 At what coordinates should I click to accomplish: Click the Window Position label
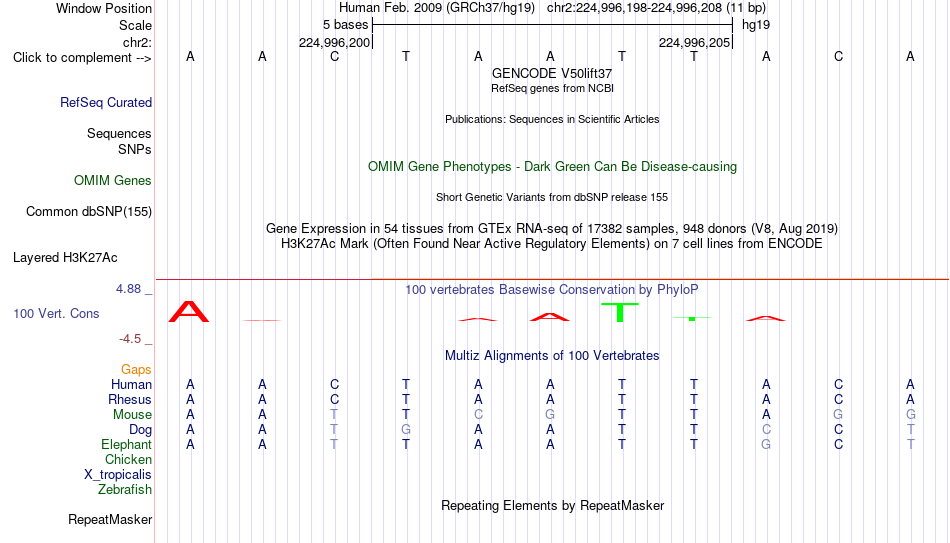click(x=104, y=8)
